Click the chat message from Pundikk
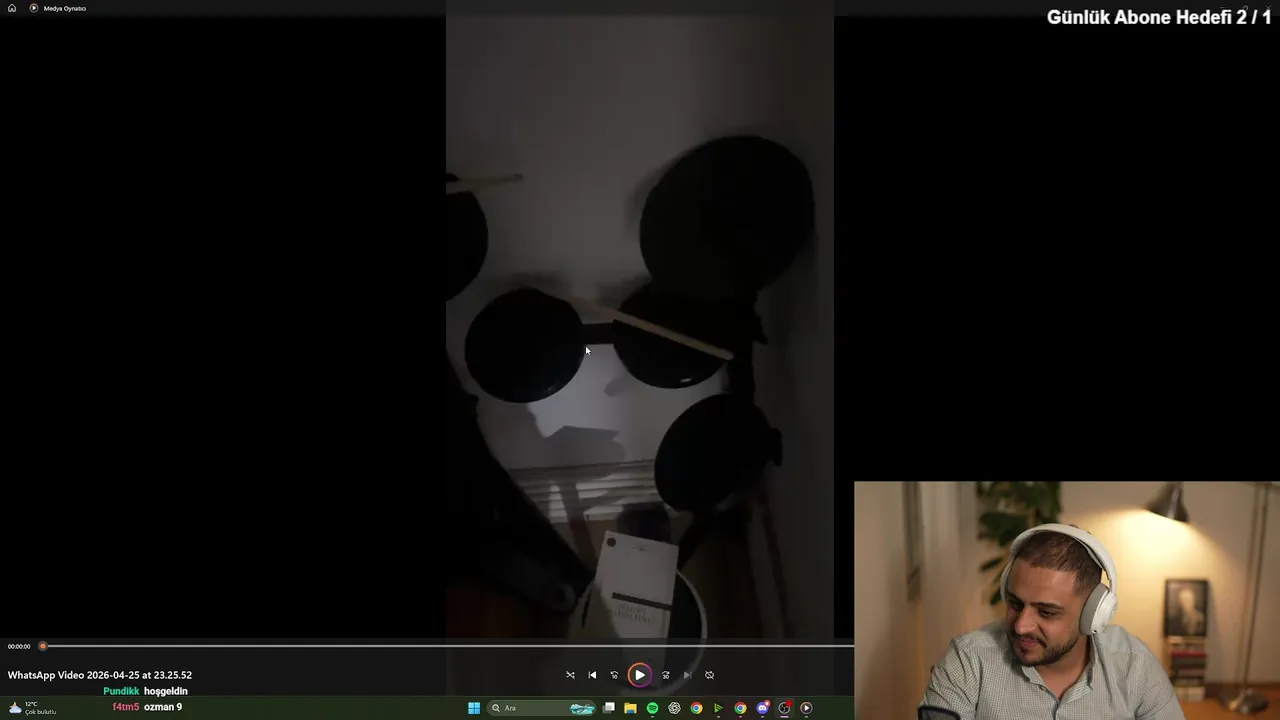This screenshot has height=720, width=1280. click(145, 691)
